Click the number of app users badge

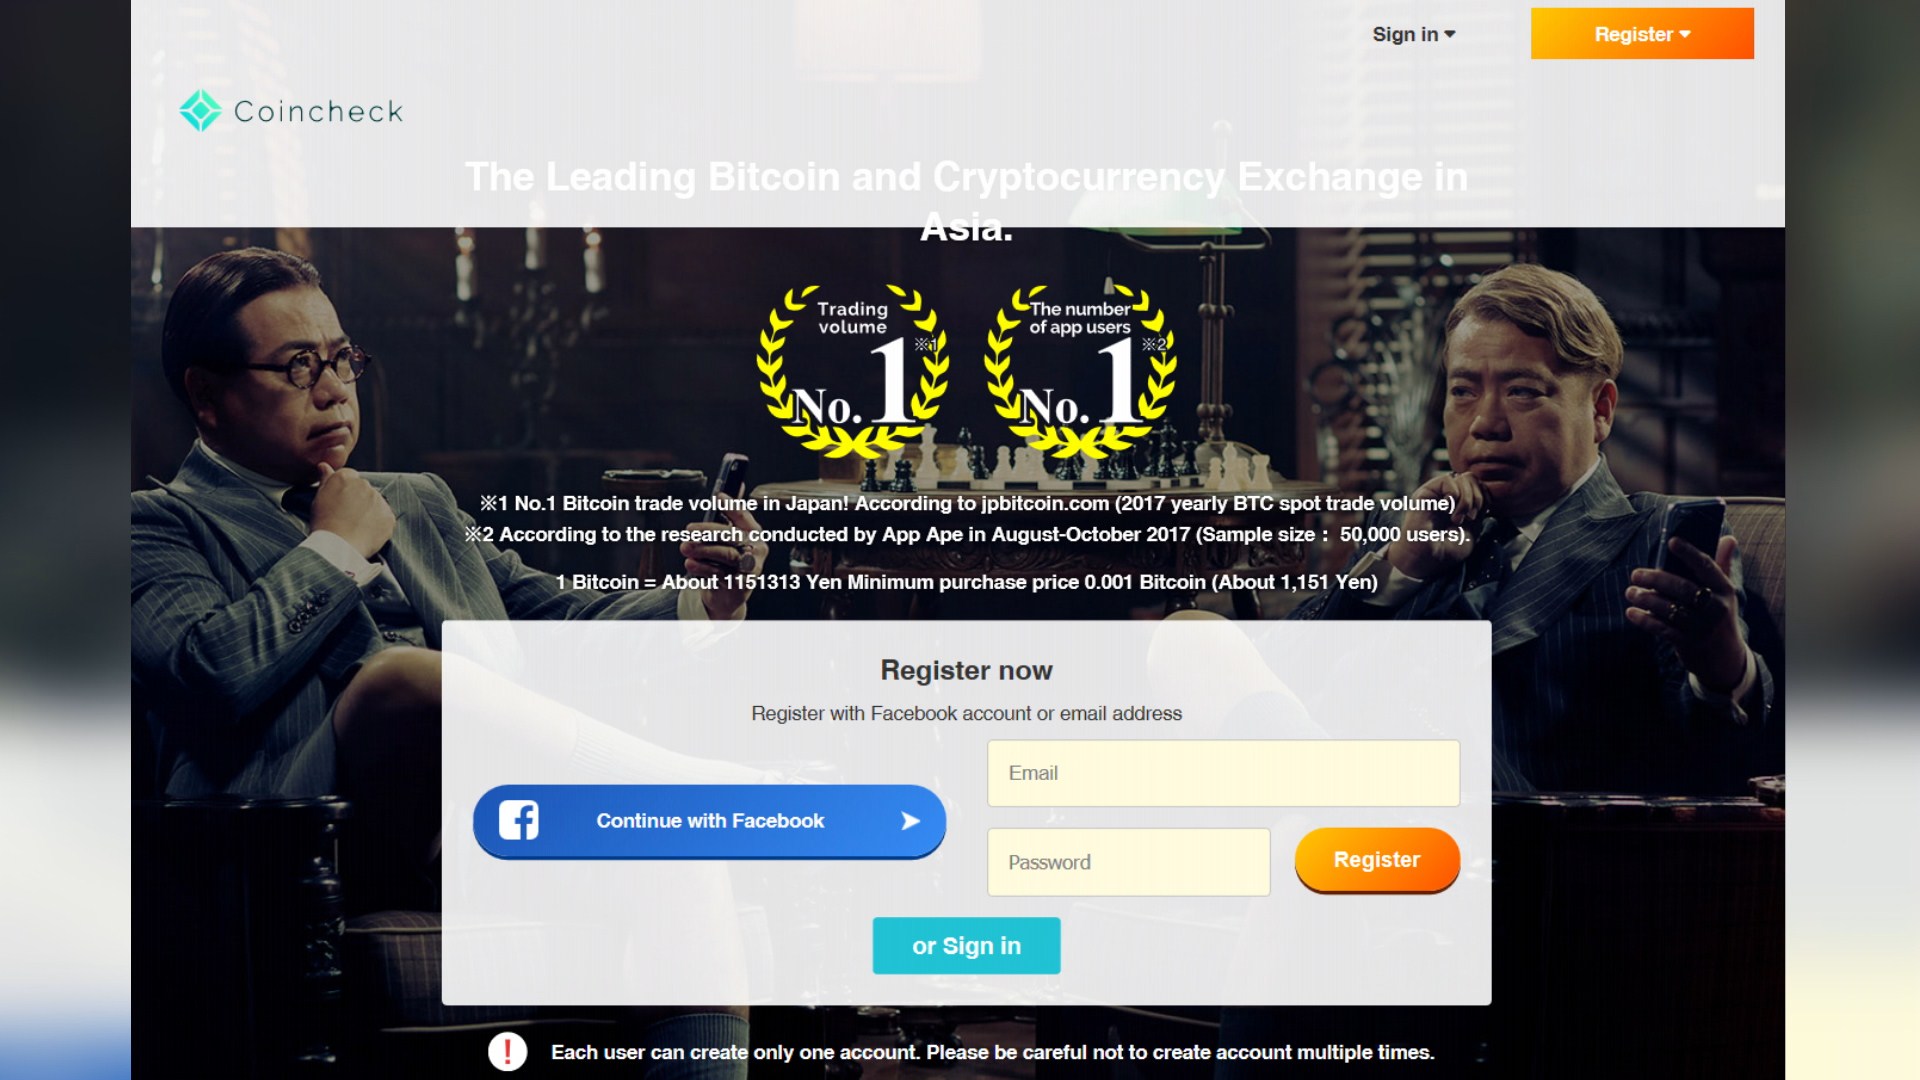[x=1080, y=371]
